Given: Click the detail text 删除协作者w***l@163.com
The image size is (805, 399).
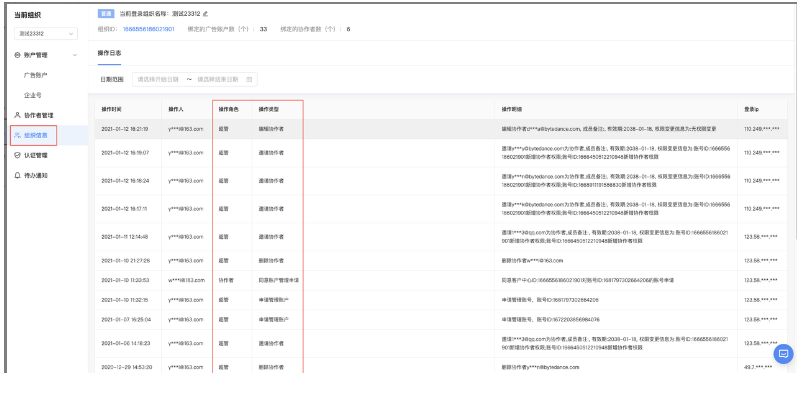Looking at the screenshot, I should (532, 260).
